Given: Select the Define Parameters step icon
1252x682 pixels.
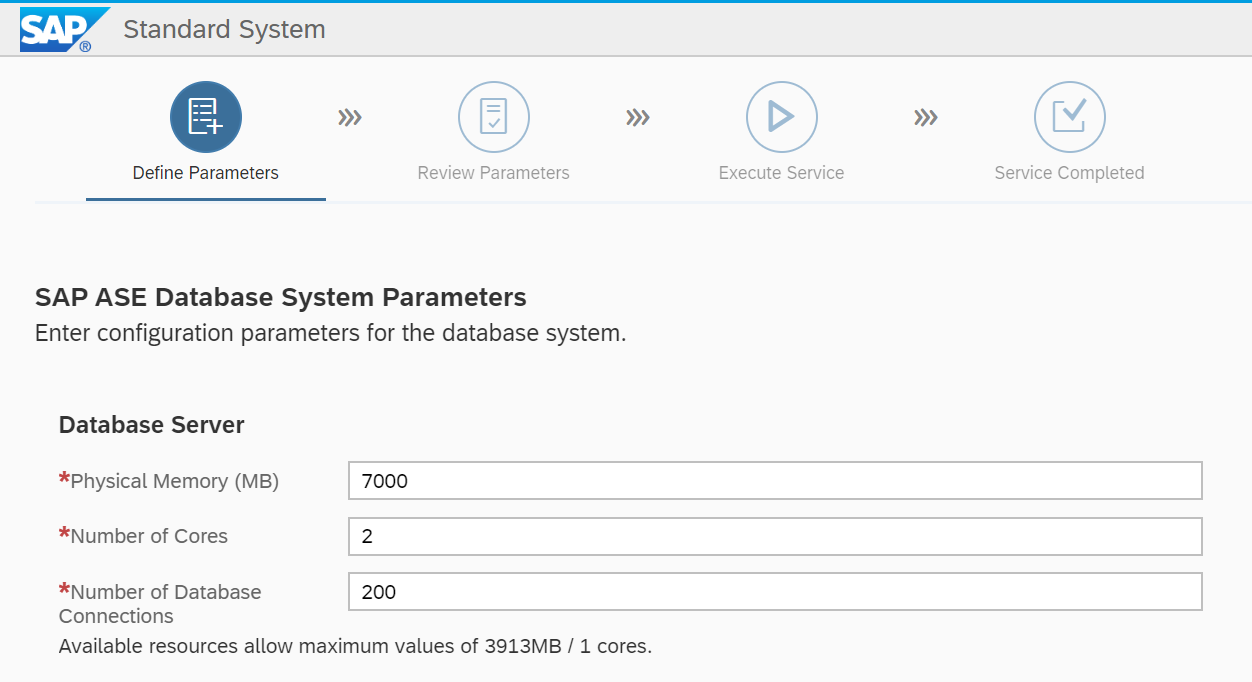Looking at the screenshot, I should pos(206,117).
